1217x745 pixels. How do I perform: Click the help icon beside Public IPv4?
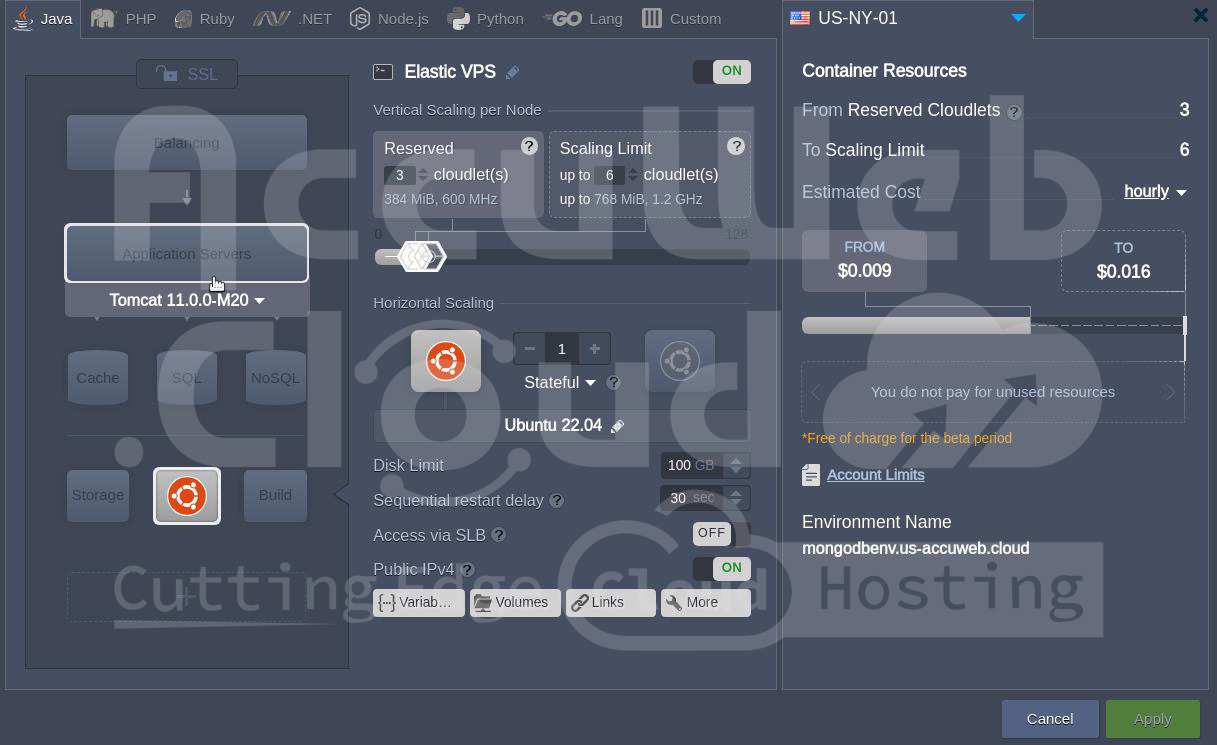tap(467, 570)
